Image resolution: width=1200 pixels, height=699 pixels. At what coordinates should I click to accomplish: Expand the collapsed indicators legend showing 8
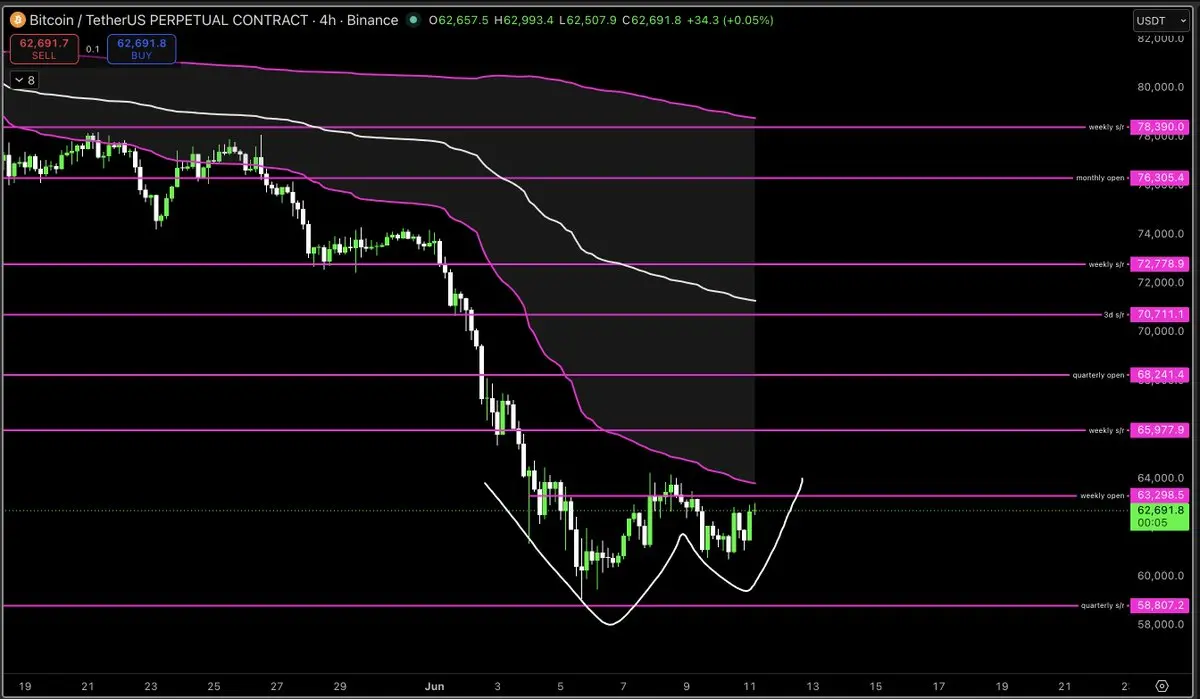25,81
